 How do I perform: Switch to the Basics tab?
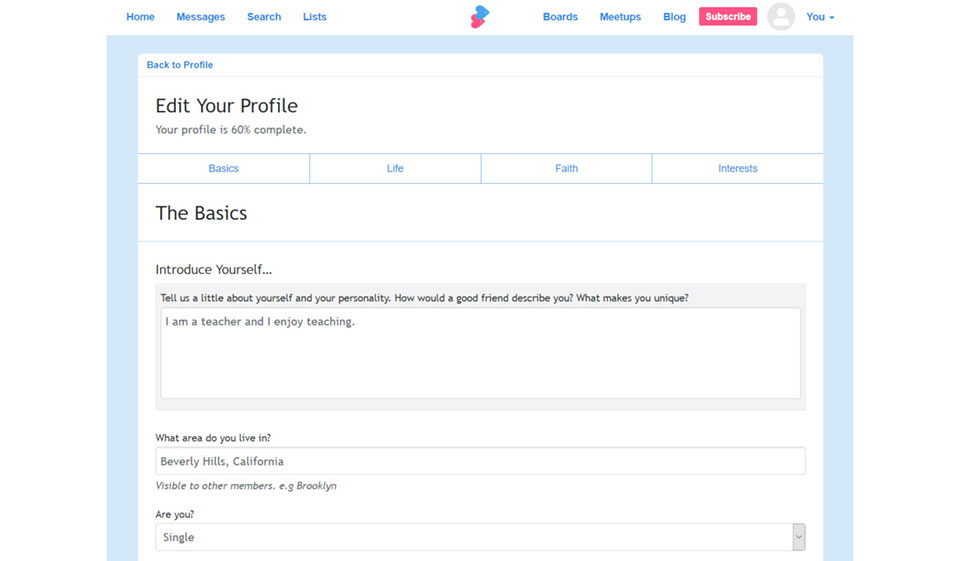coord(224,168)
